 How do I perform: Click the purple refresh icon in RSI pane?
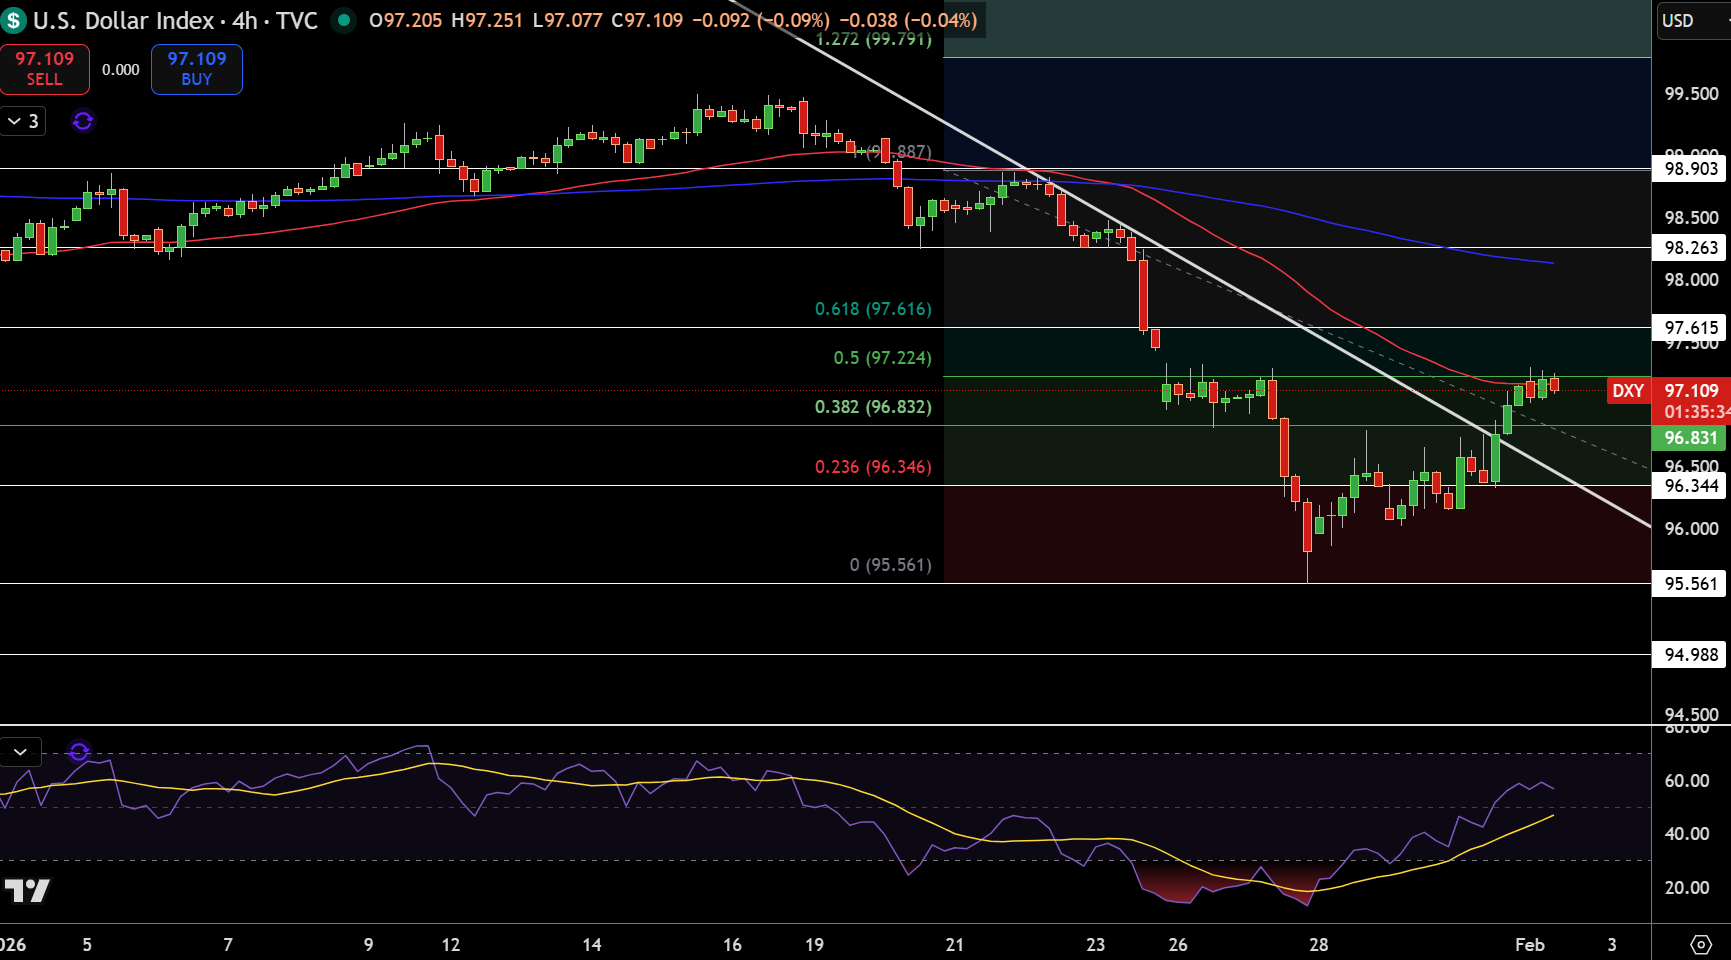[79, 751]
